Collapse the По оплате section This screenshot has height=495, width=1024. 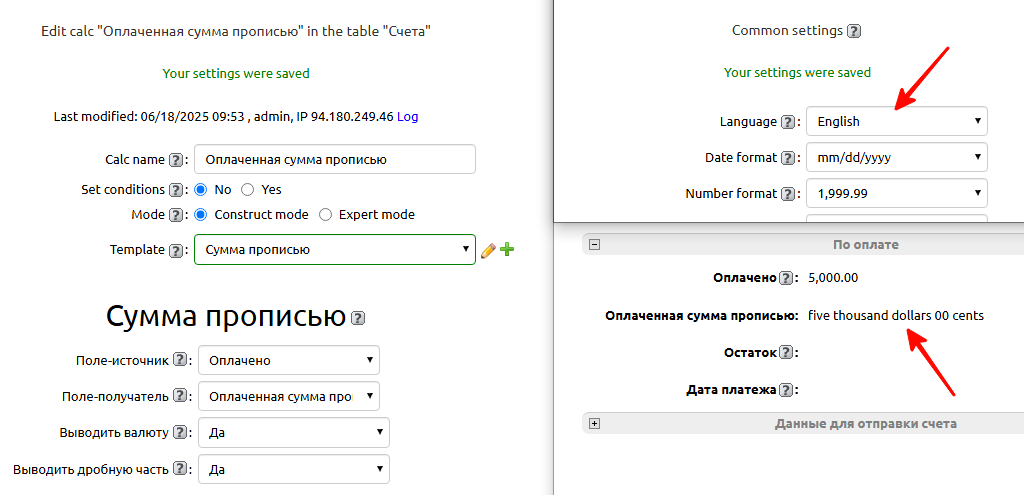(x=594, y=244)
